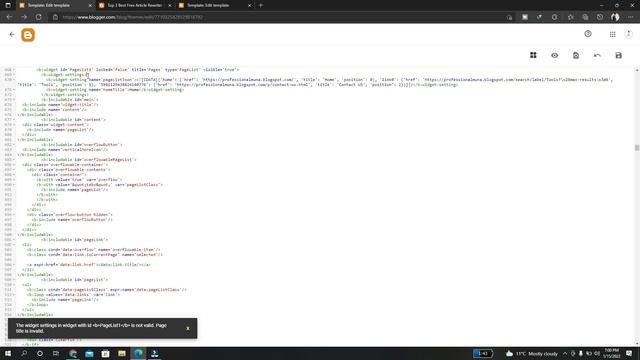Screen dimensions: 640x360
Task: Open the browser settings and more menu
Action: tap(630, 17)
